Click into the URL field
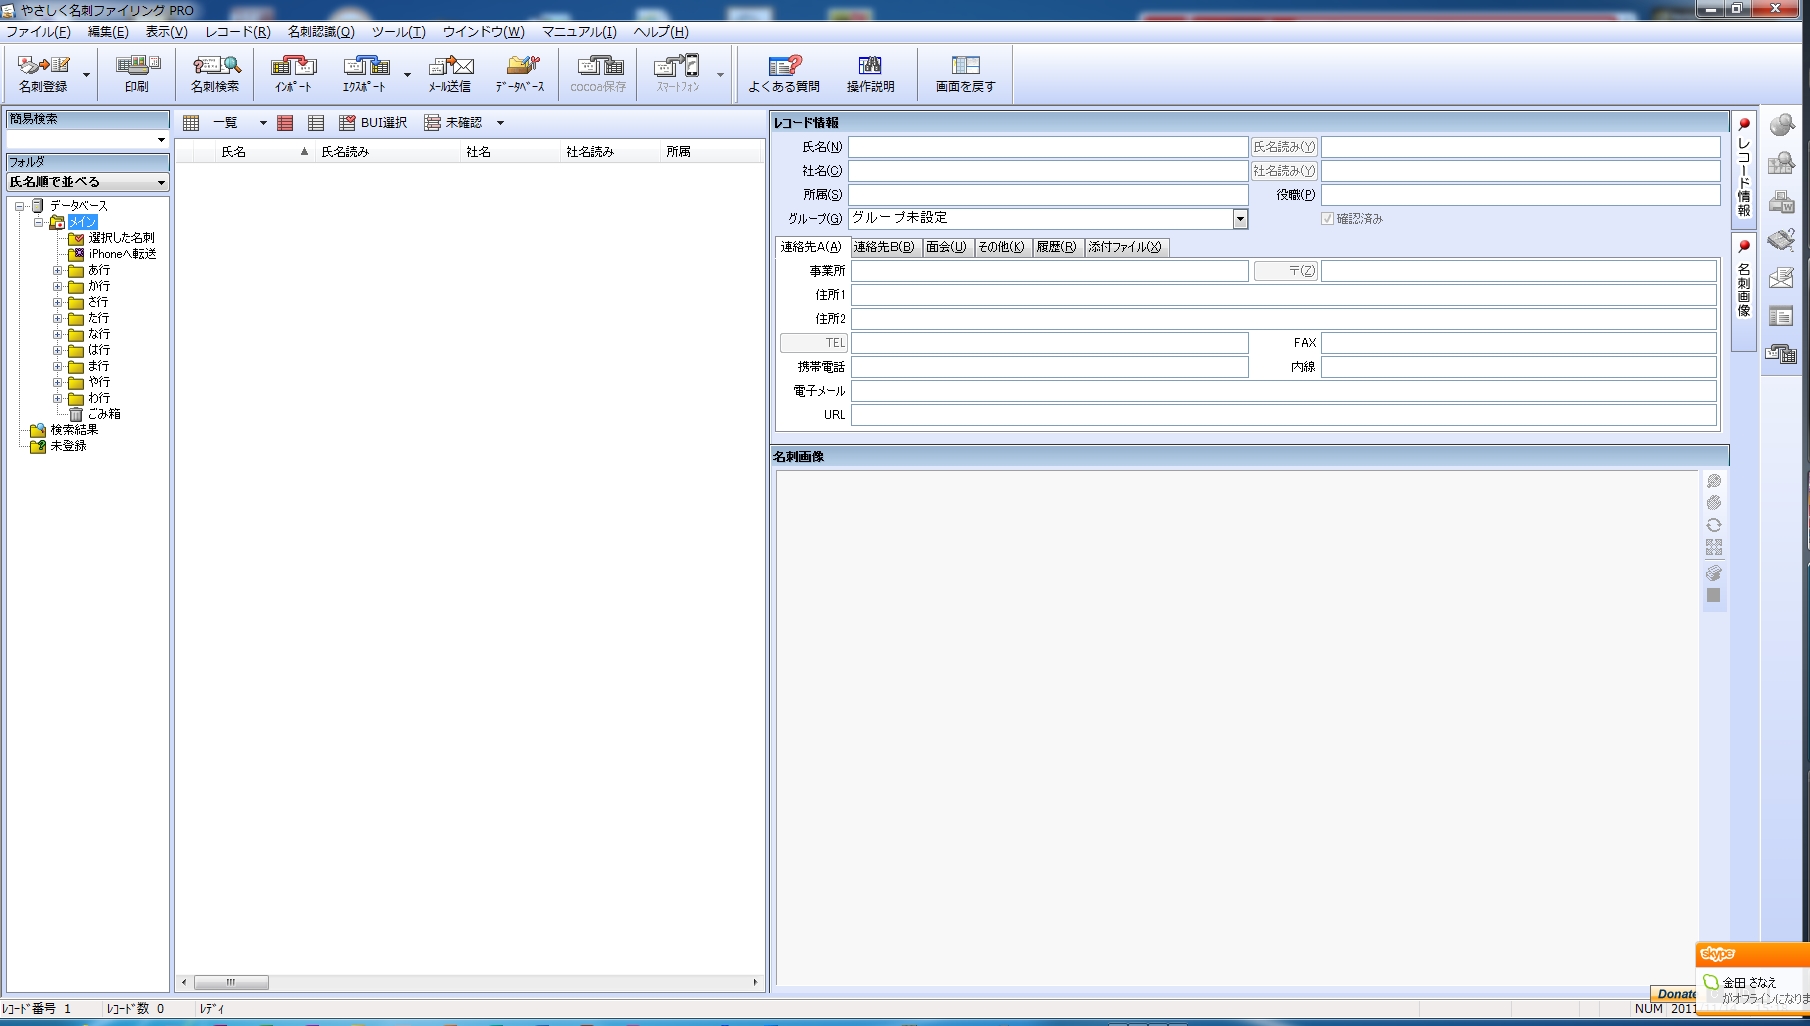This screenshot has width=1810, height=1026. (x=1284, y=415)
